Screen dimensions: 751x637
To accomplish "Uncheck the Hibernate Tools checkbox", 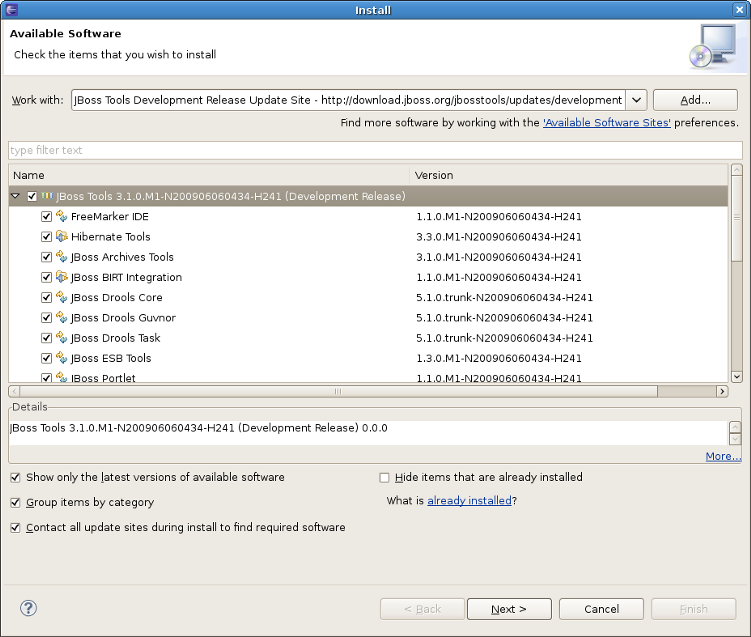I will pos(46,237).
